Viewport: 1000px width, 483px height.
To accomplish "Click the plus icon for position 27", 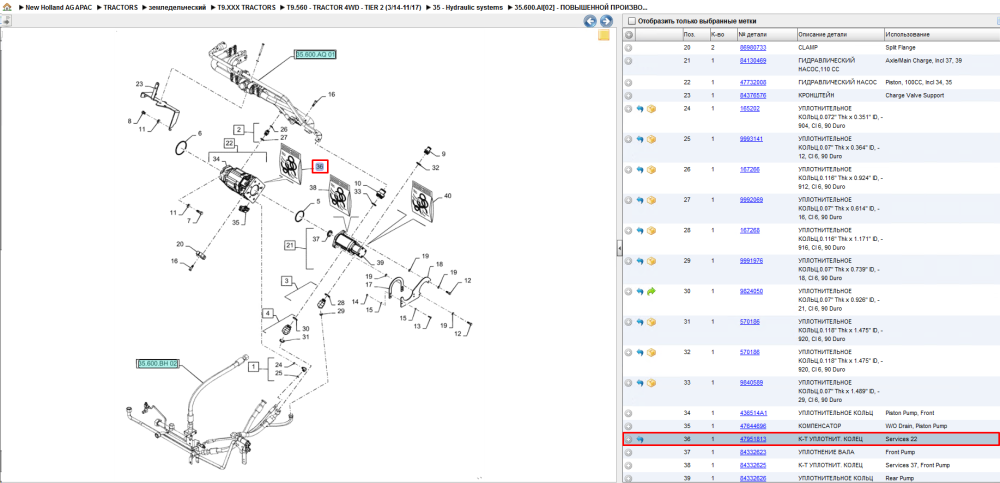I will [x=628, y=200].
